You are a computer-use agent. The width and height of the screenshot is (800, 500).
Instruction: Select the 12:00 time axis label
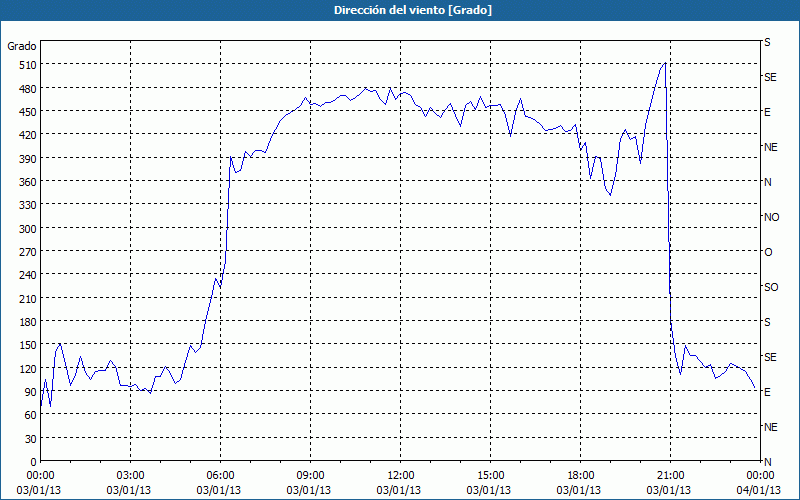tap(401, 476)
